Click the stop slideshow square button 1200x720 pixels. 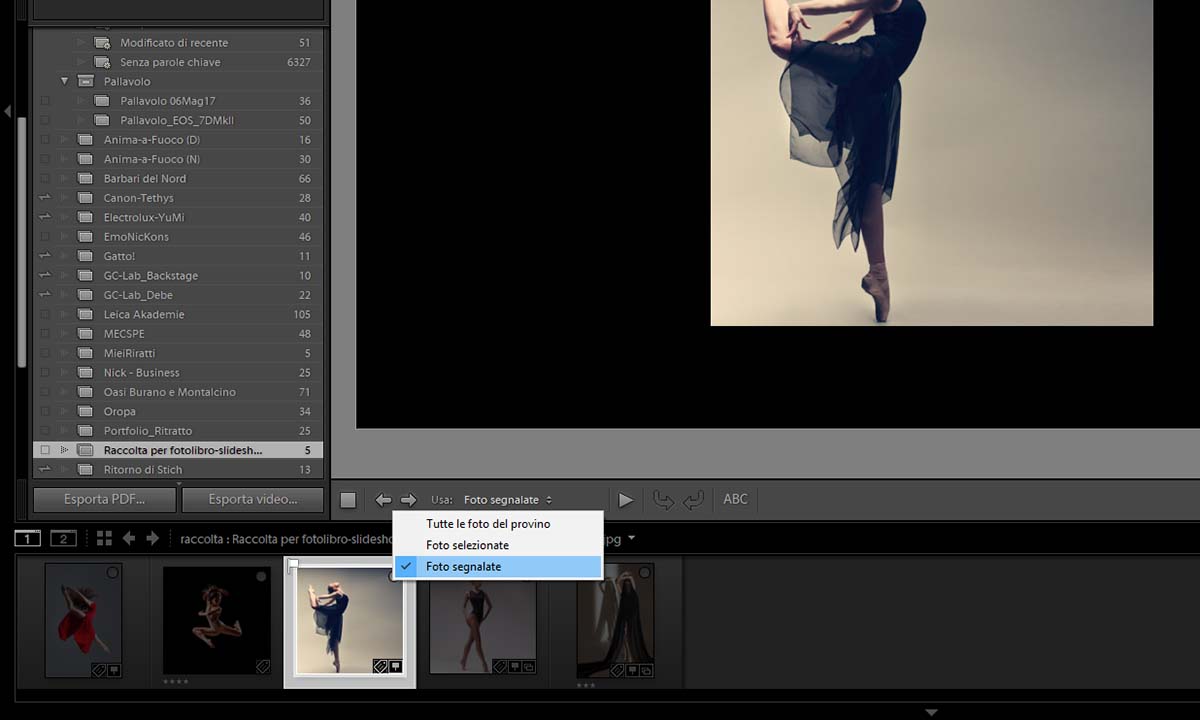[x=347, y=500]
